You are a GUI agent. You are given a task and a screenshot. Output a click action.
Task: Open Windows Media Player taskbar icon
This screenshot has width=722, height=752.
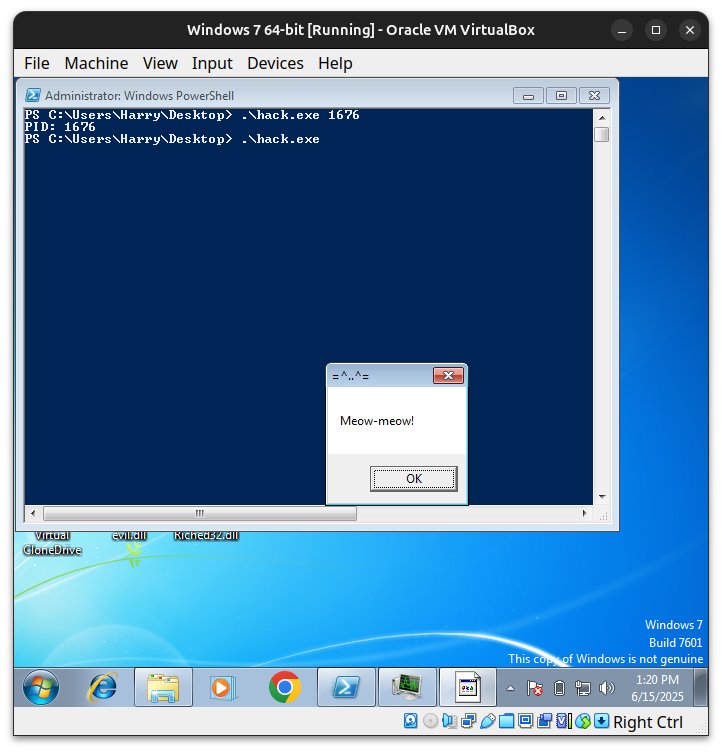pos(223,687)
